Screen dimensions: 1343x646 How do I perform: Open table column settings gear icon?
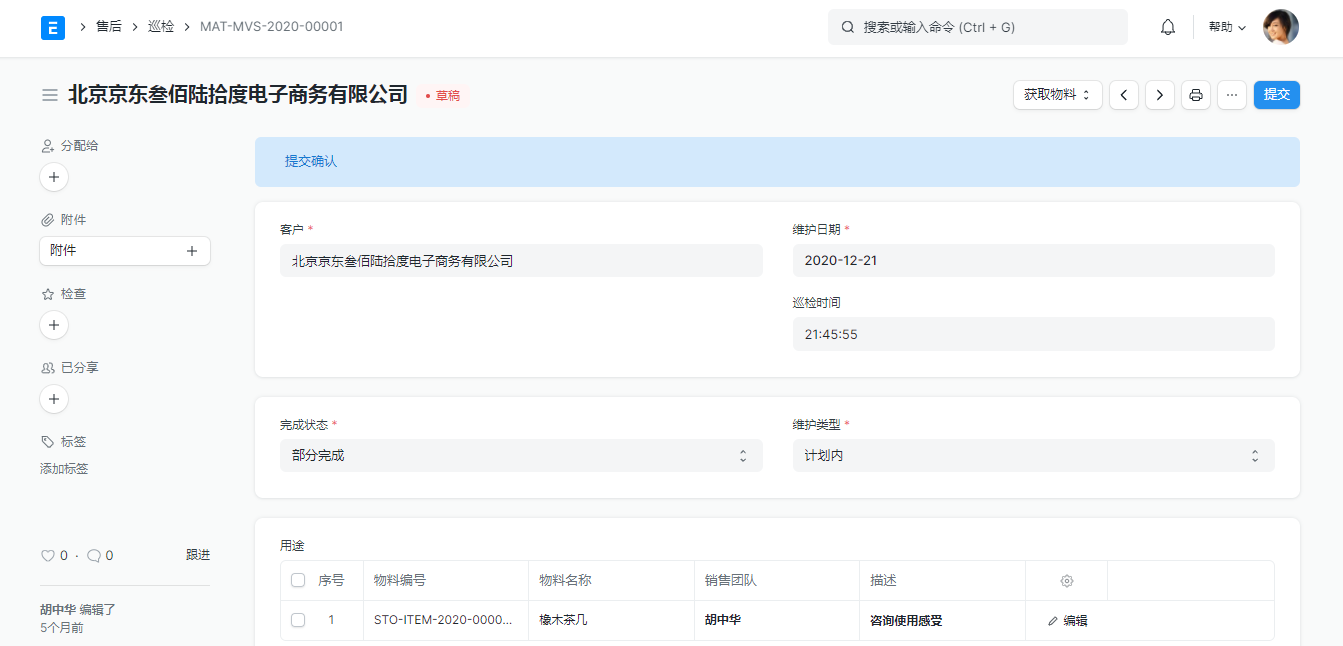(x=1067, y=581)
